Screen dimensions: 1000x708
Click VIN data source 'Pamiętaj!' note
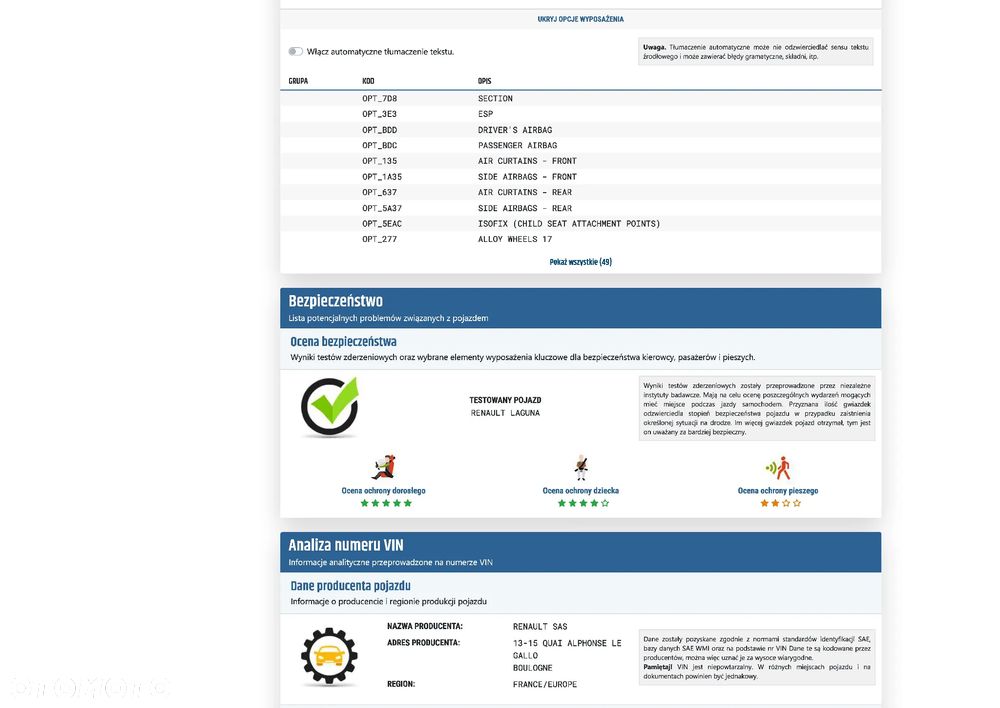pos(757,658)
